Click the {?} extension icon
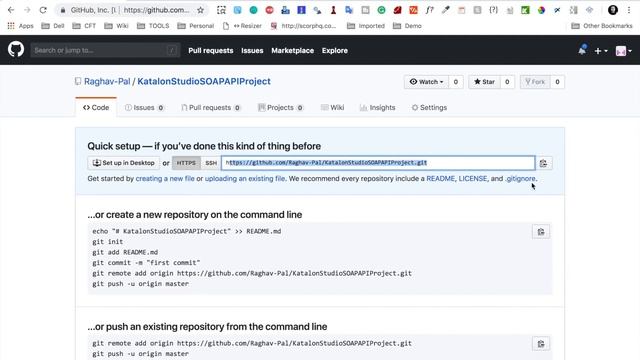Screen dimensions: 640x360 coord(493,10)
